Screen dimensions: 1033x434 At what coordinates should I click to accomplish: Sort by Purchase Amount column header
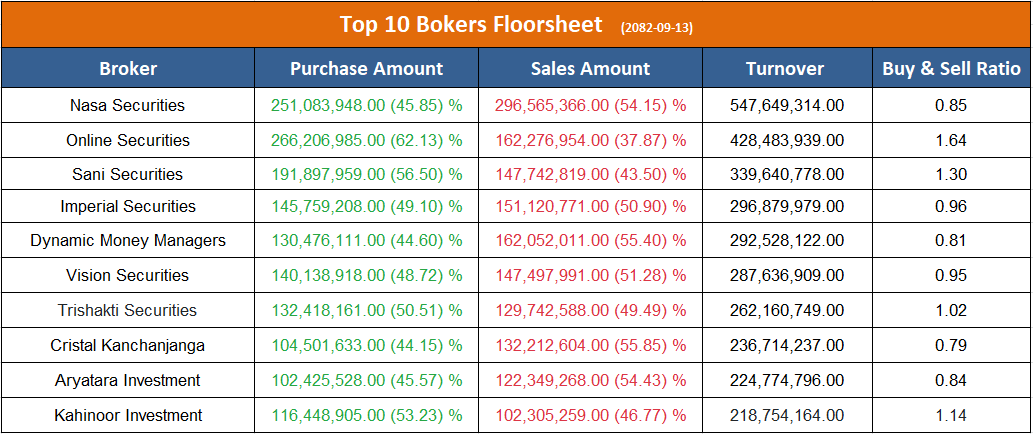[366, 69]
